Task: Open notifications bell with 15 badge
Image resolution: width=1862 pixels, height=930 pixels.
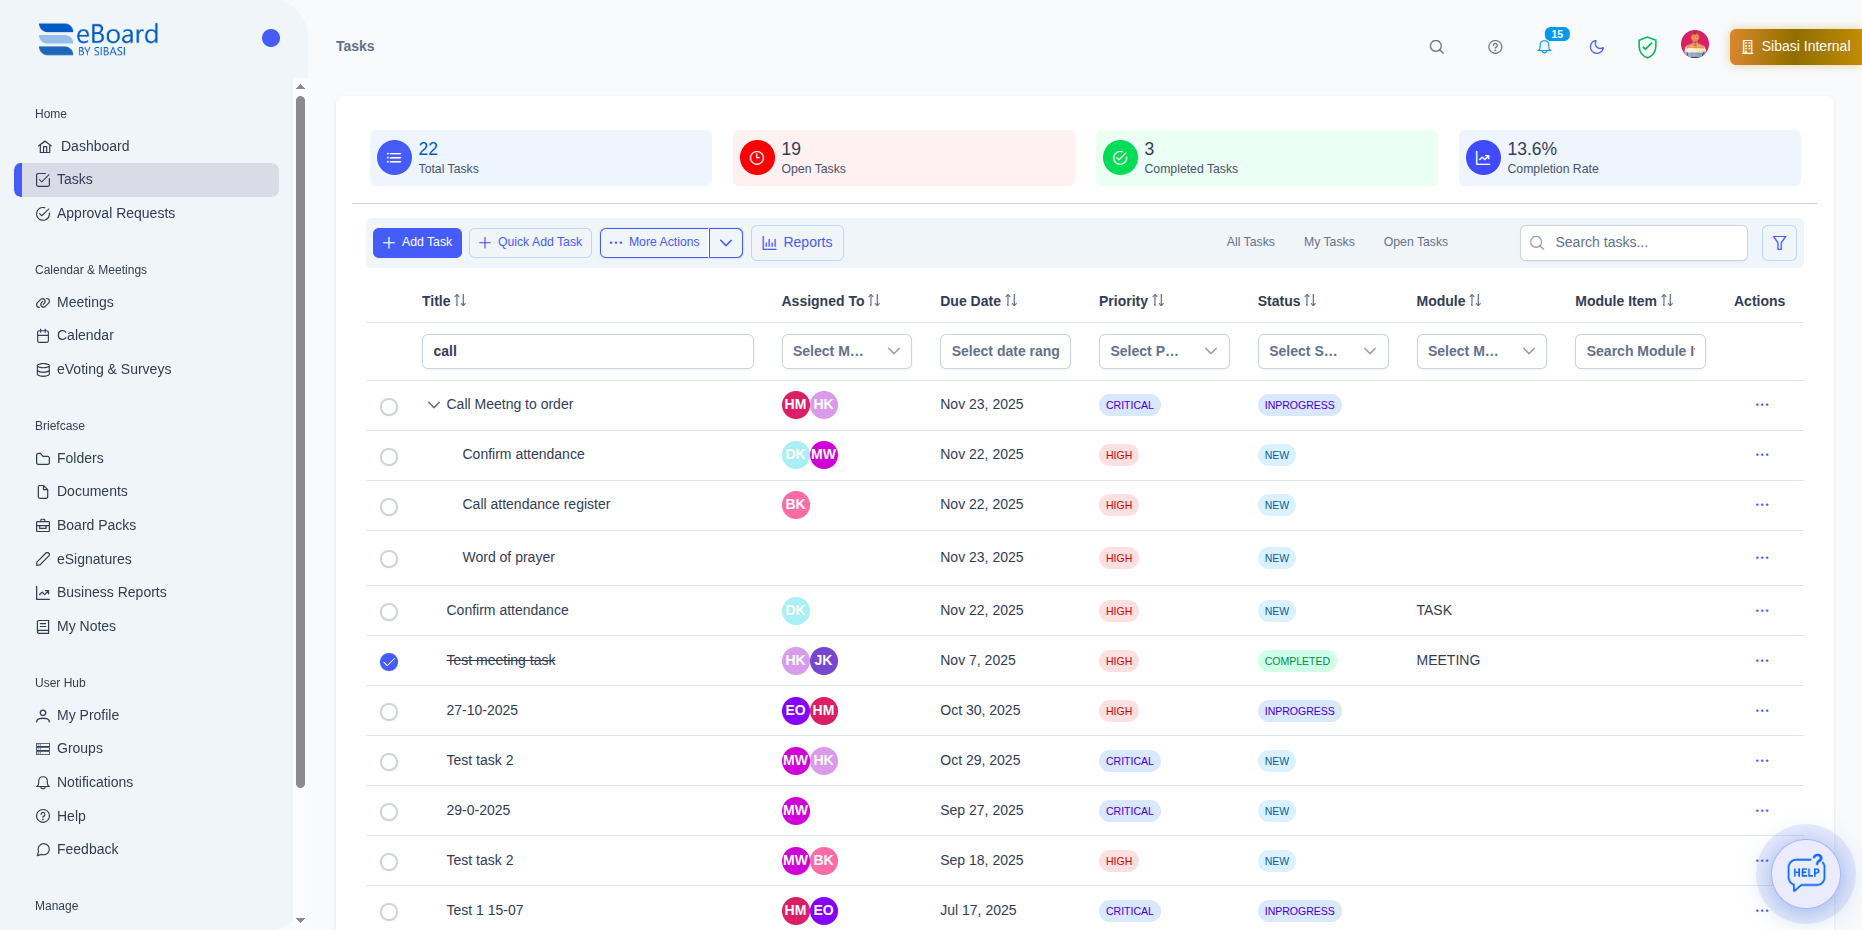Action: [1545, 46]
